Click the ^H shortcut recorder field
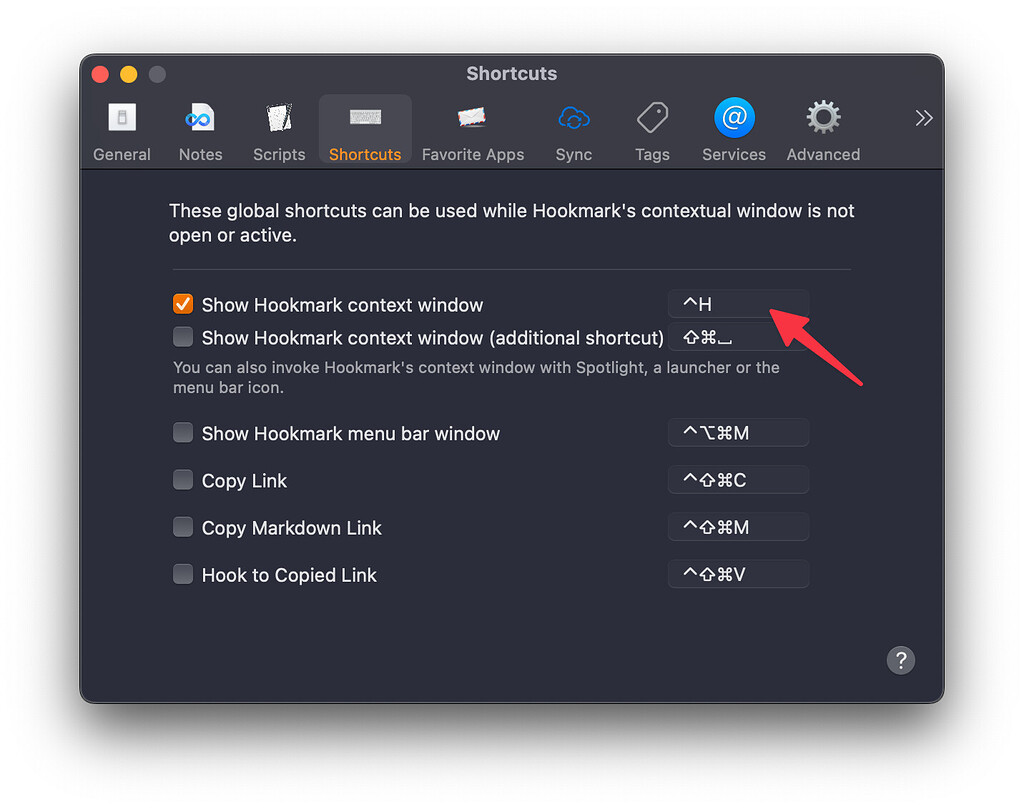 tap(738, 303)
